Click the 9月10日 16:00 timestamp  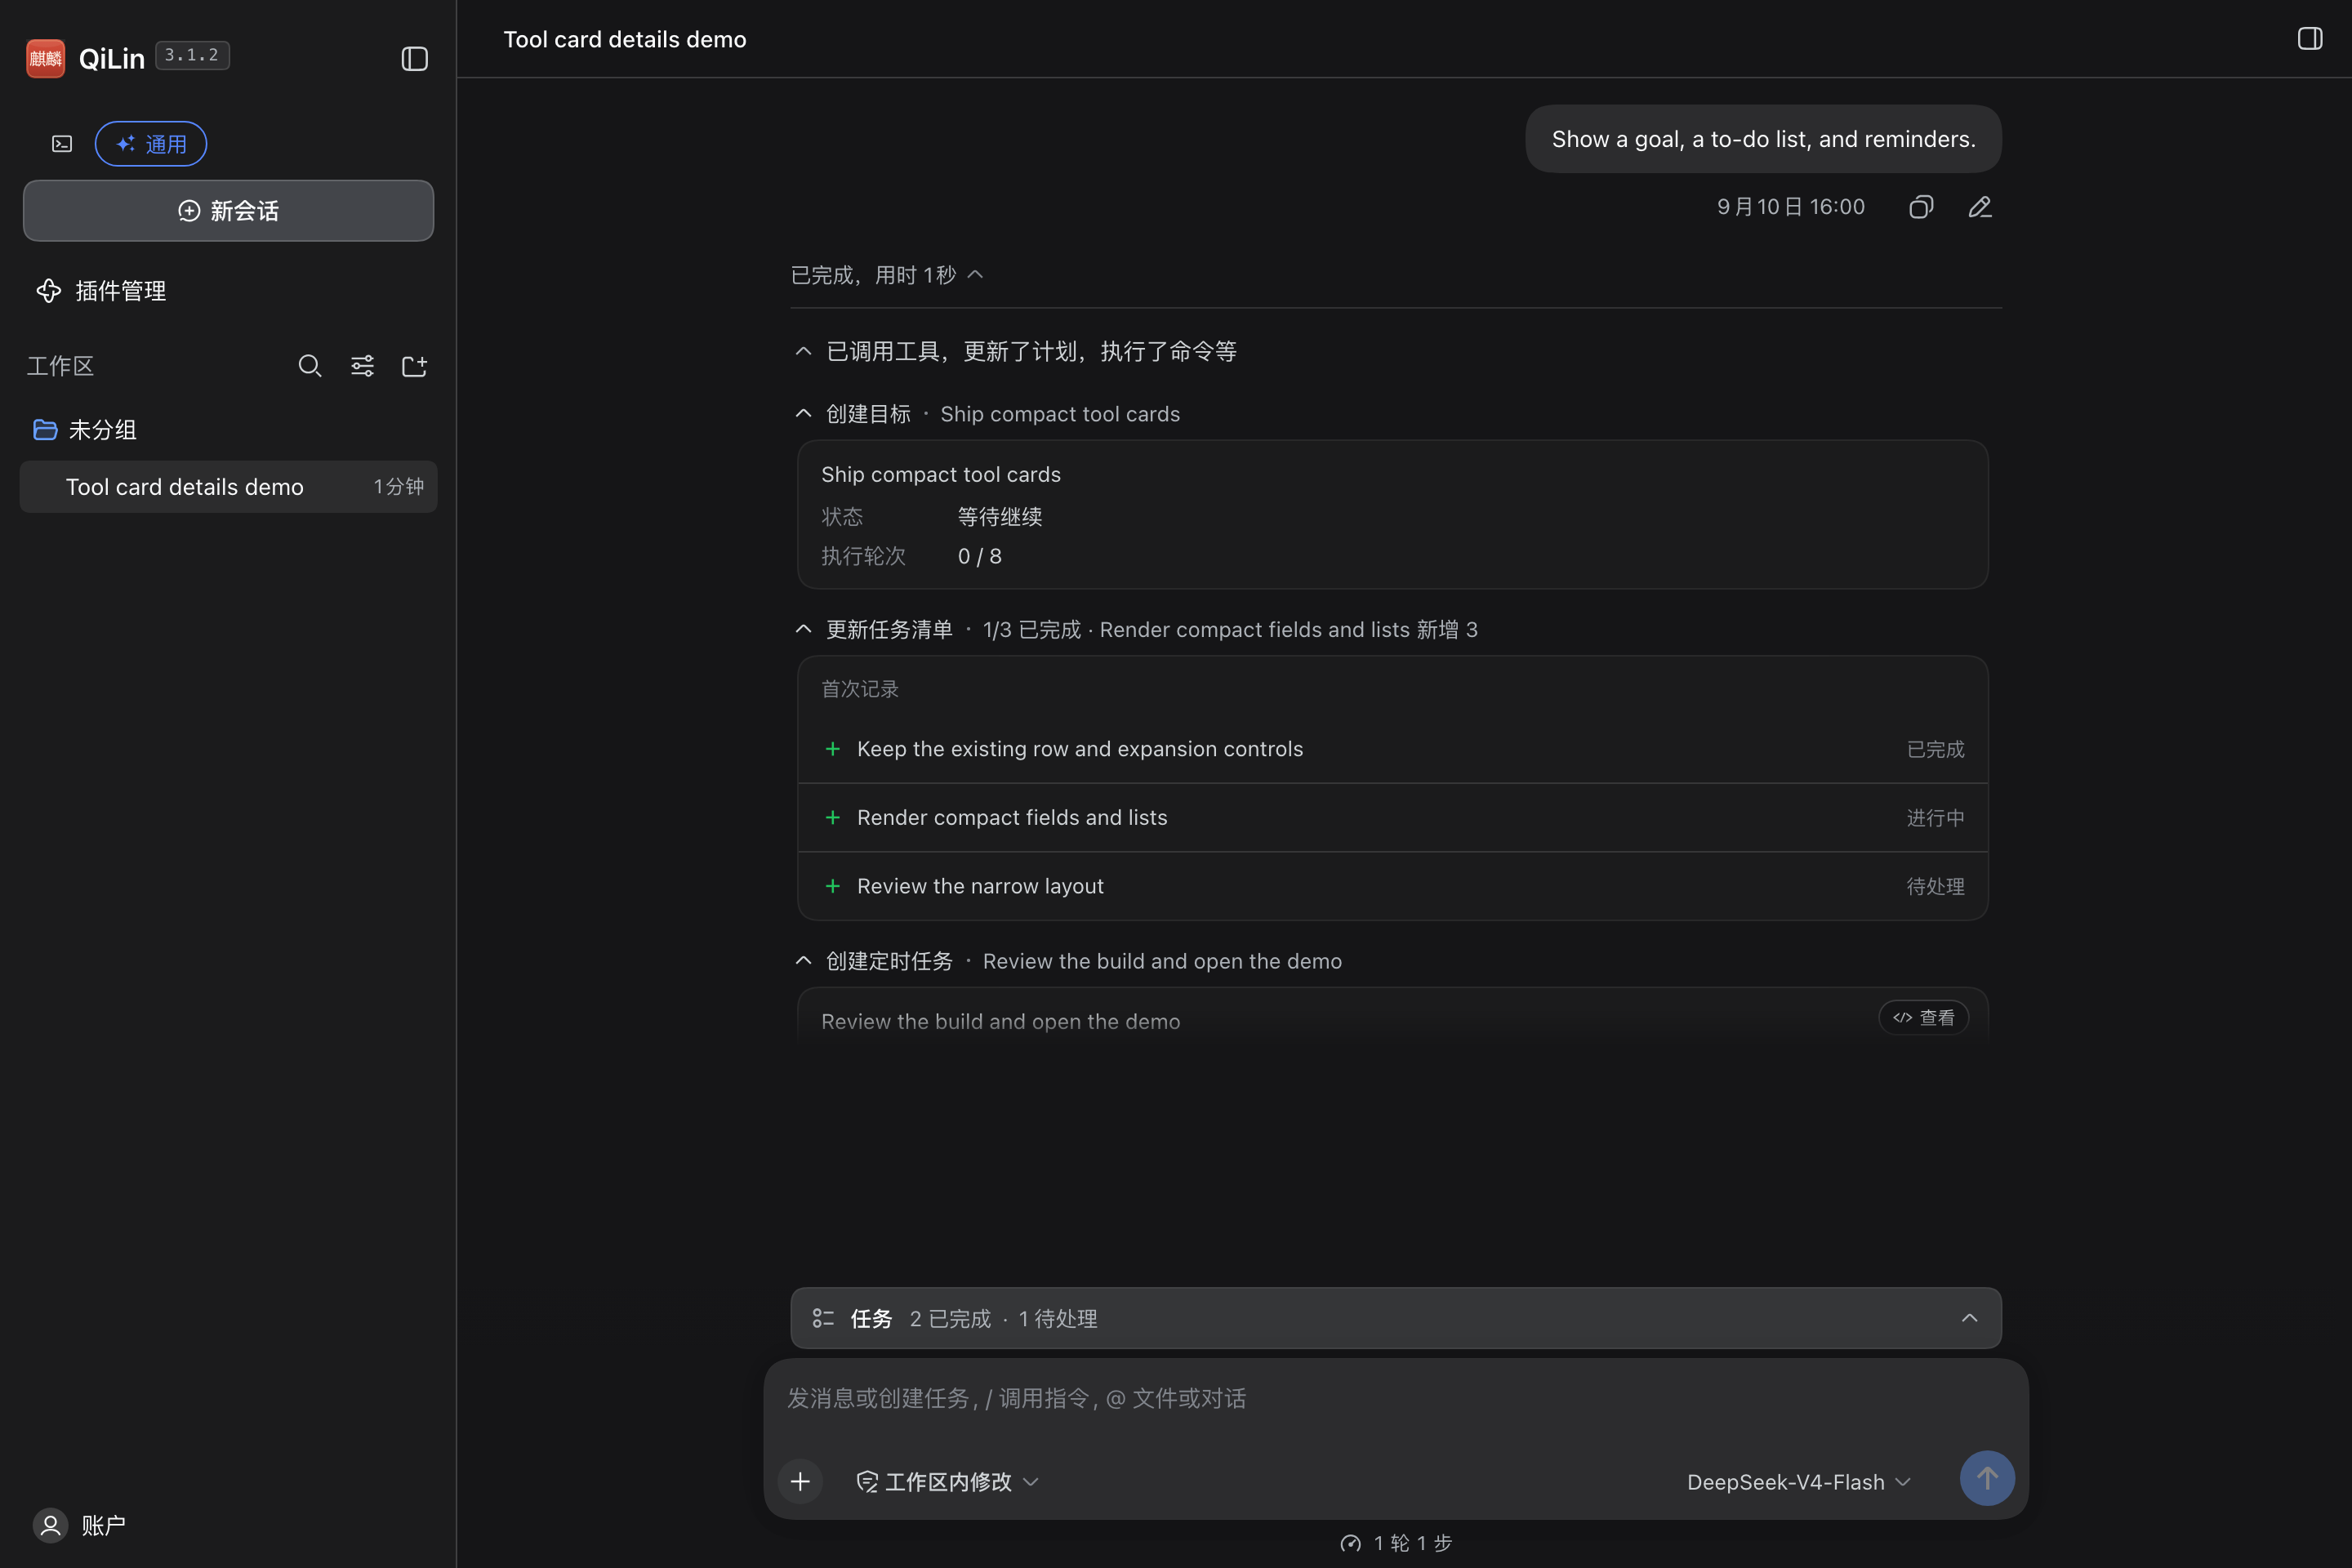coord(1791,207)
